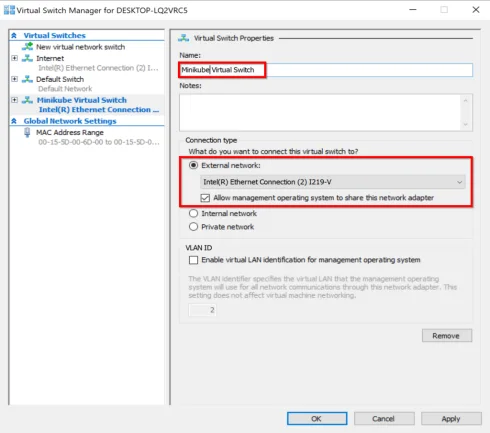Image resolution: width=490 pixels, height=433 pixels.
Task: Collapse Virtual Switches section chevron
Action: click(14, 35)
